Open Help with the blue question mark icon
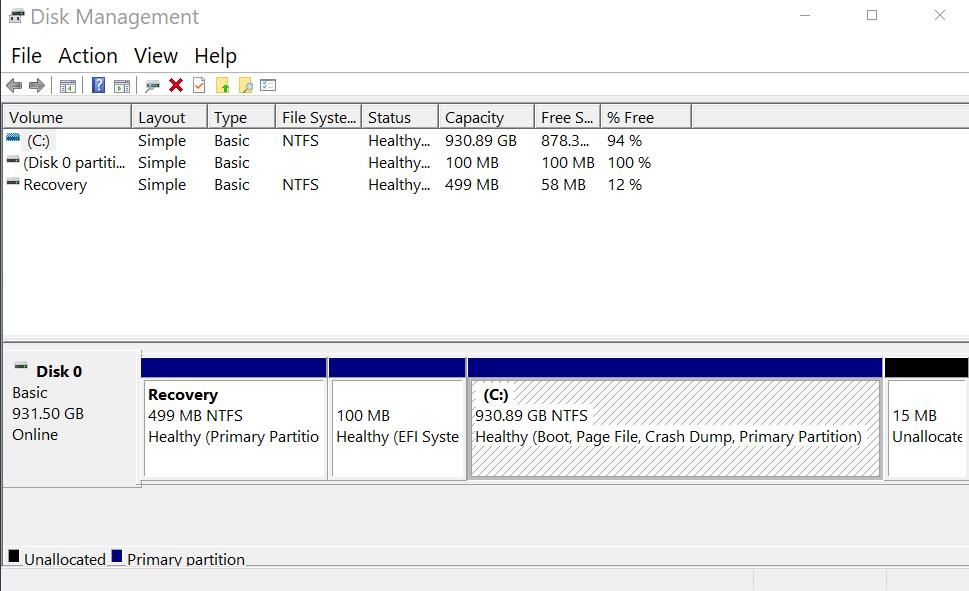This screenshot has width=969, height=591. coord(98,85)
